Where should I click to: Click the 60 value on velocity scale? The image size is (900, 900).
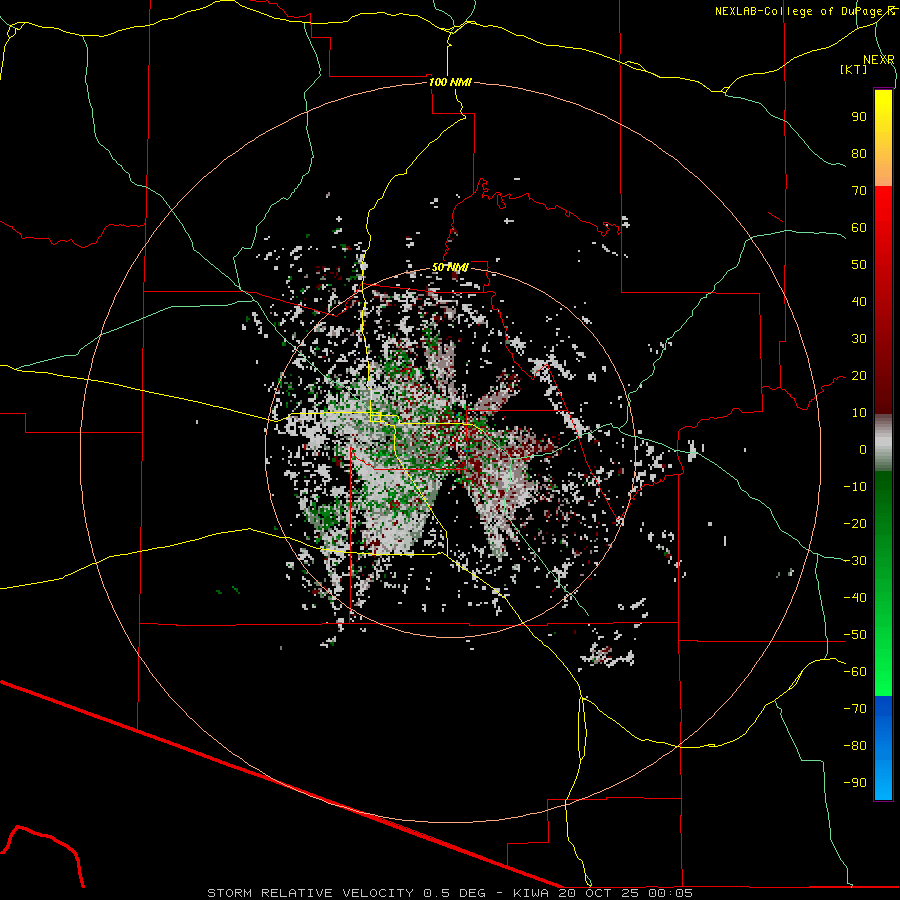pos(859,228)
